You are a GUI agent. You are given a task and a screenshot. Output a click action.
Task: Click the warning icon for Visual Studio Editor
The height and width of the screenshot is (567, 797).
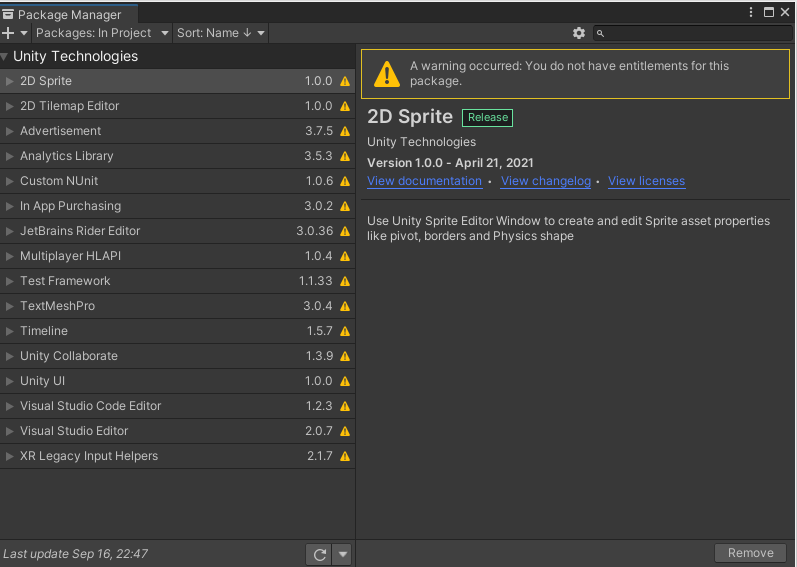coord(345,431)
